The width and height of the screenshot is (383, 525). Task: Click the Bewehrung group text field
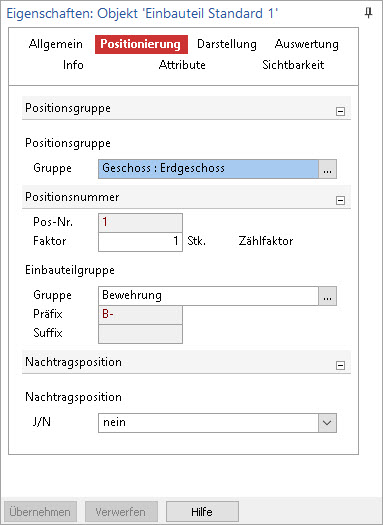point(208,296)
